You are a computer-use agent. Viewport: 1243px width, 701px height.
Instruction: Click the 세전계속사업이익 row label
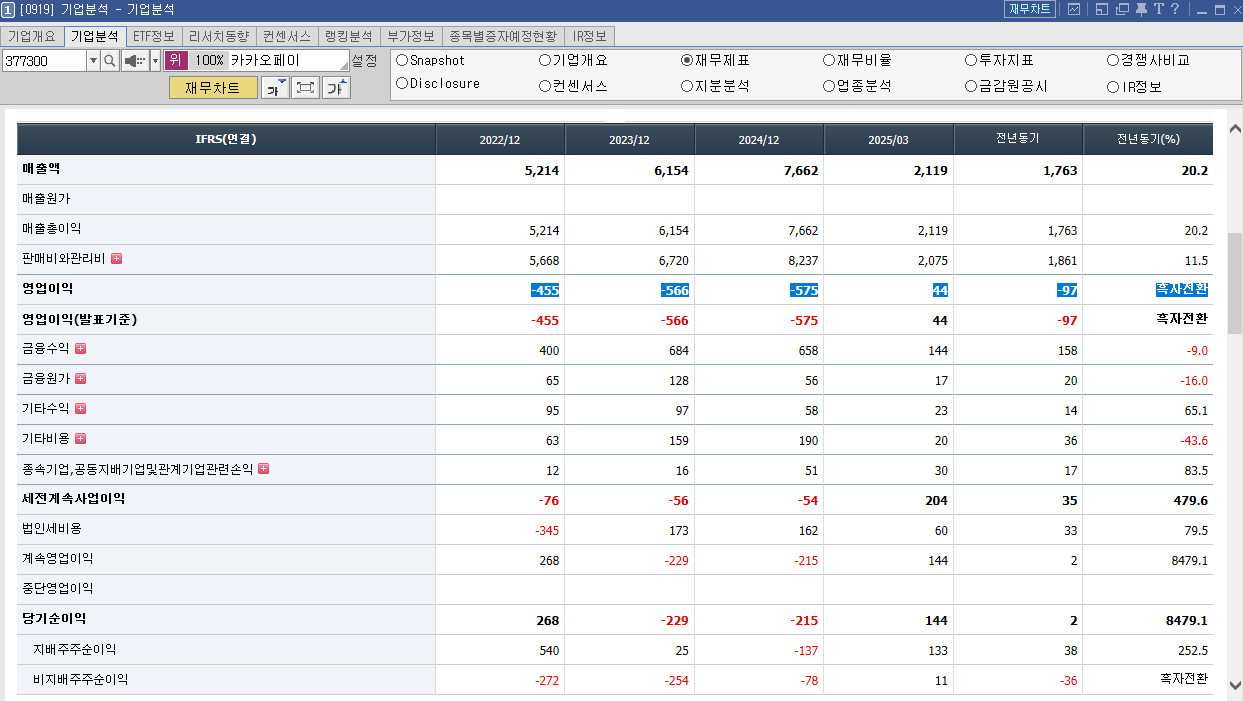pos(73,498)
